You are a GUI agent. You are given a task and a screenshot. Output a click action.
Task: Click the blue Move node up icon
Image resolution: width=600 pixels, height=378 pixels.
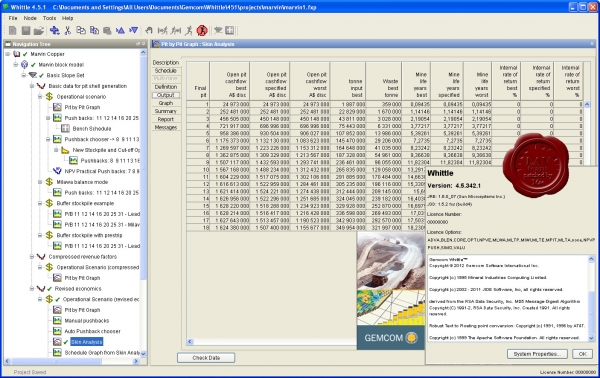coord(120,30)
